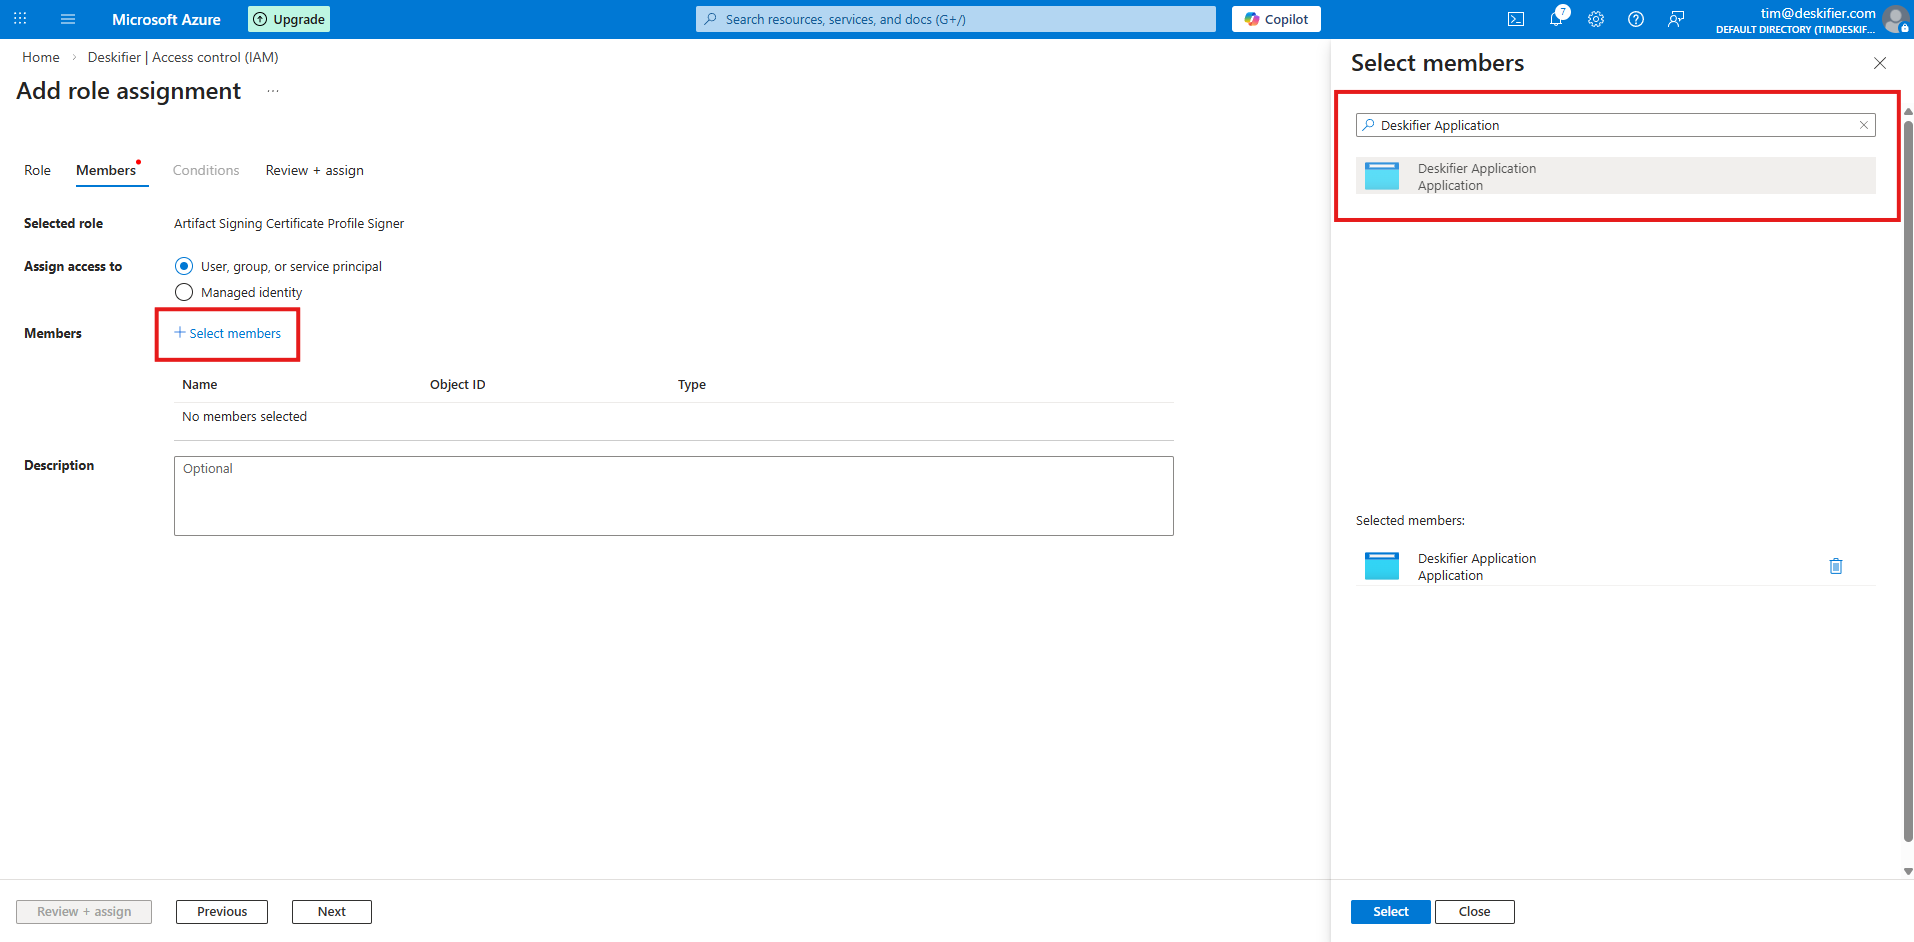Click the Select members link
This screenshot has height=942, width=1914.
click(228, 333)
